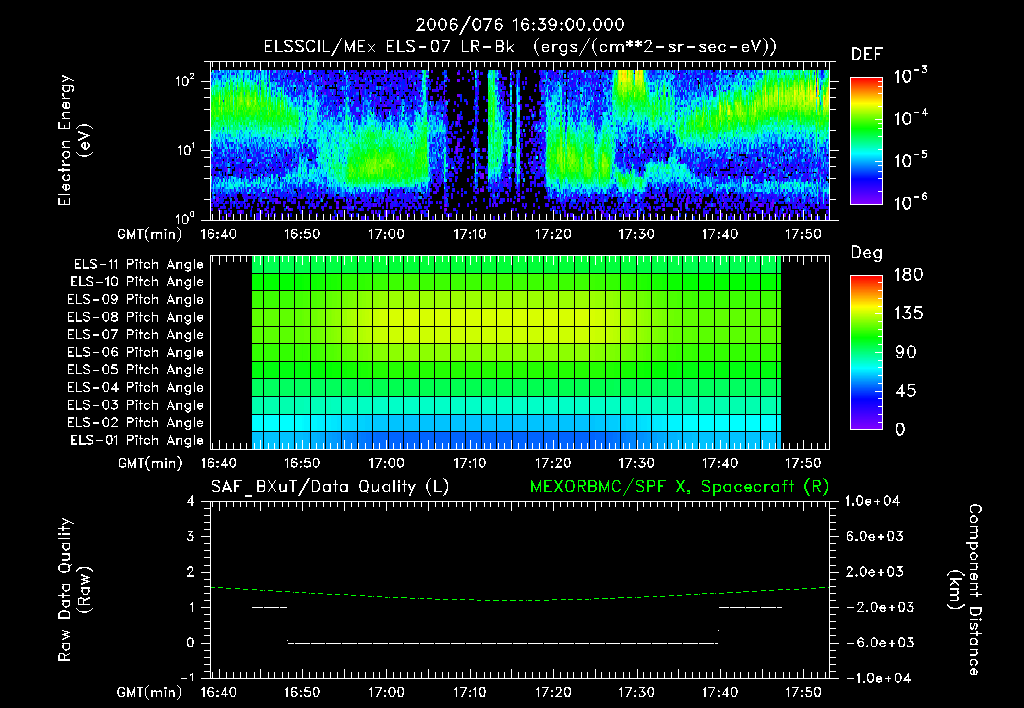Click the 'ELS-02 Pitch Angle' row label

(x=135, y=423)
